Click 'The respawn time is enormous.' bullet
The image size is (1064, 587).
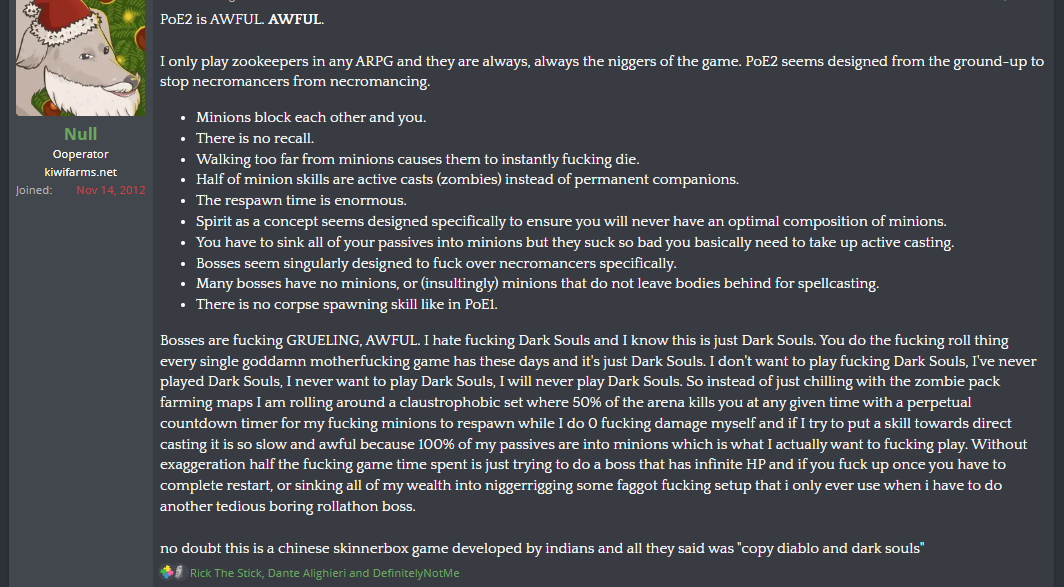[301, 200]
